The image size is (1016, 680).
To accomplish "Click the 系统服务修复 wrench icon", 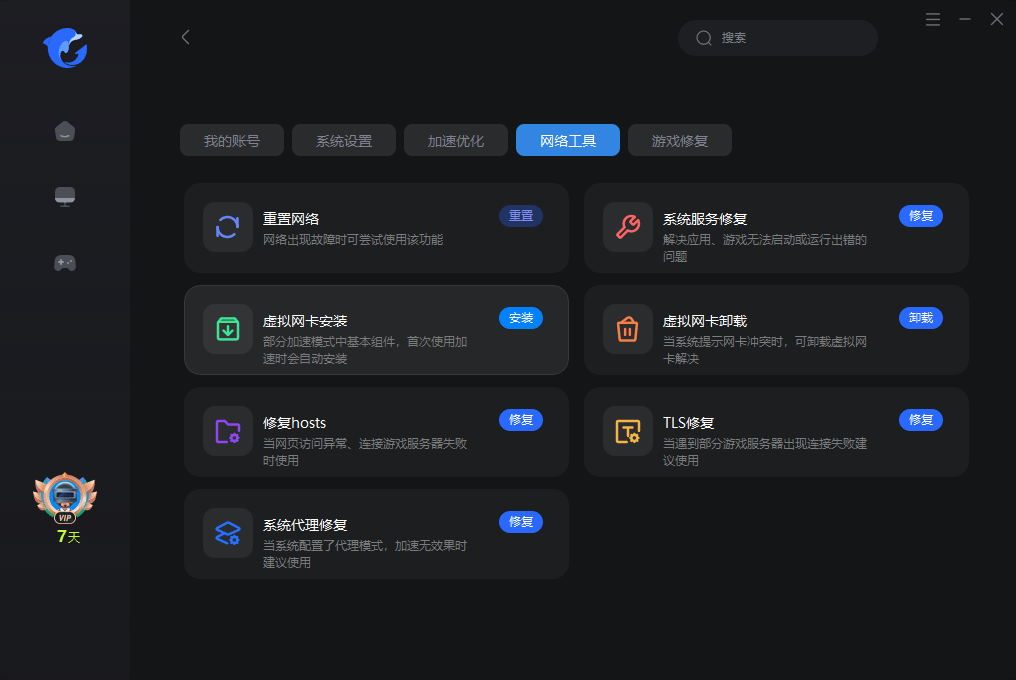I will point(627,227).
